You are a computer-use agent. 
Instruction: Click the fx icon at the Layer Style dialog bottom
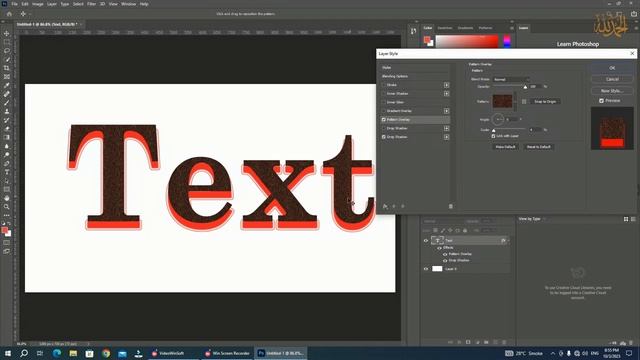[385, 207]
